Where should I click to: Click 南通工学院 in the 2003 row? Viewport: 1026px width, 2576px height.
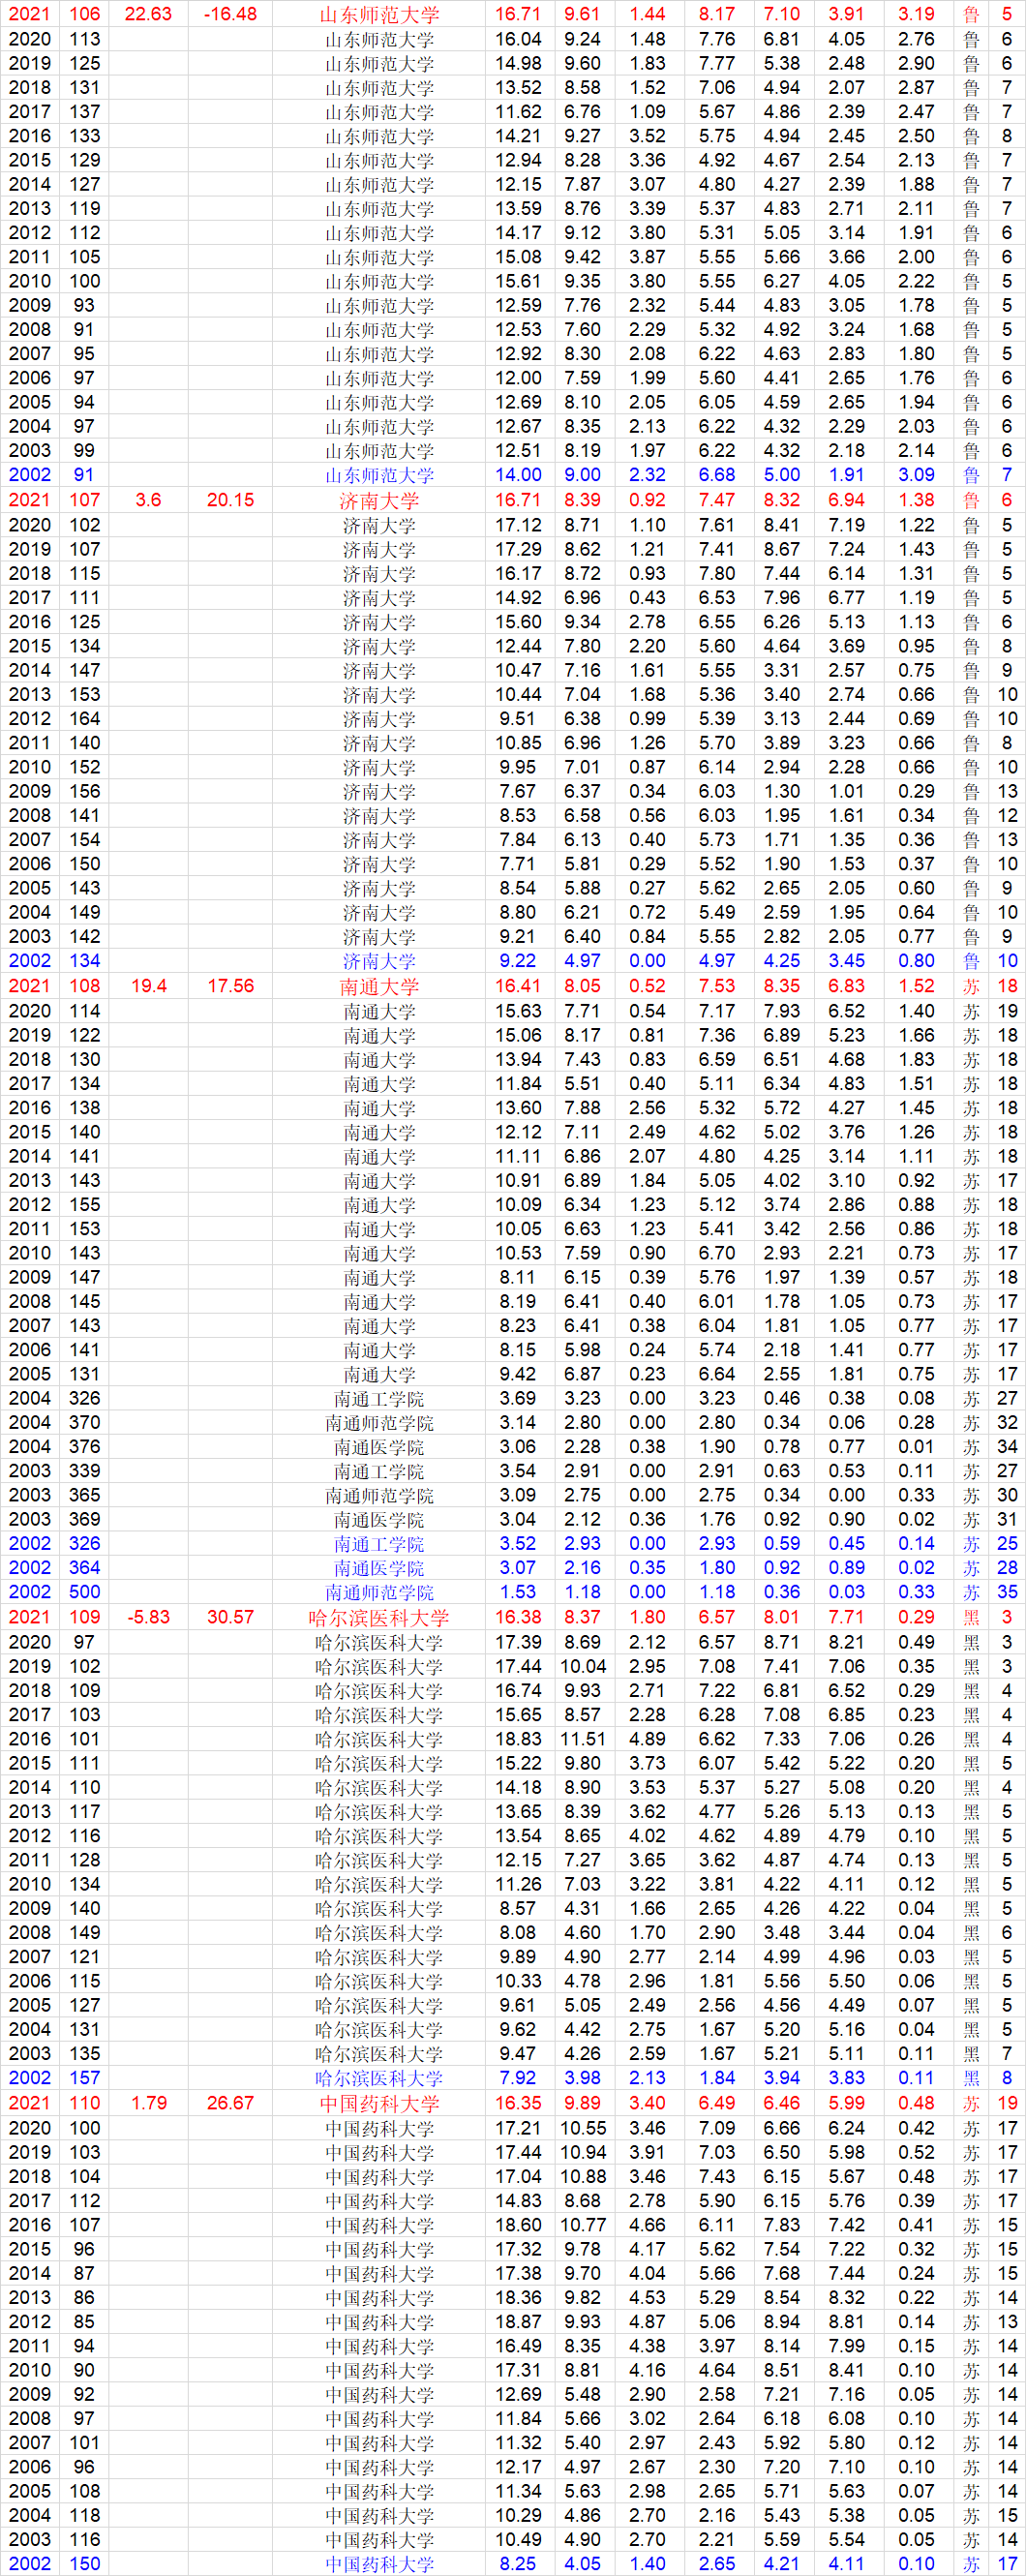tap(379, 1471)
